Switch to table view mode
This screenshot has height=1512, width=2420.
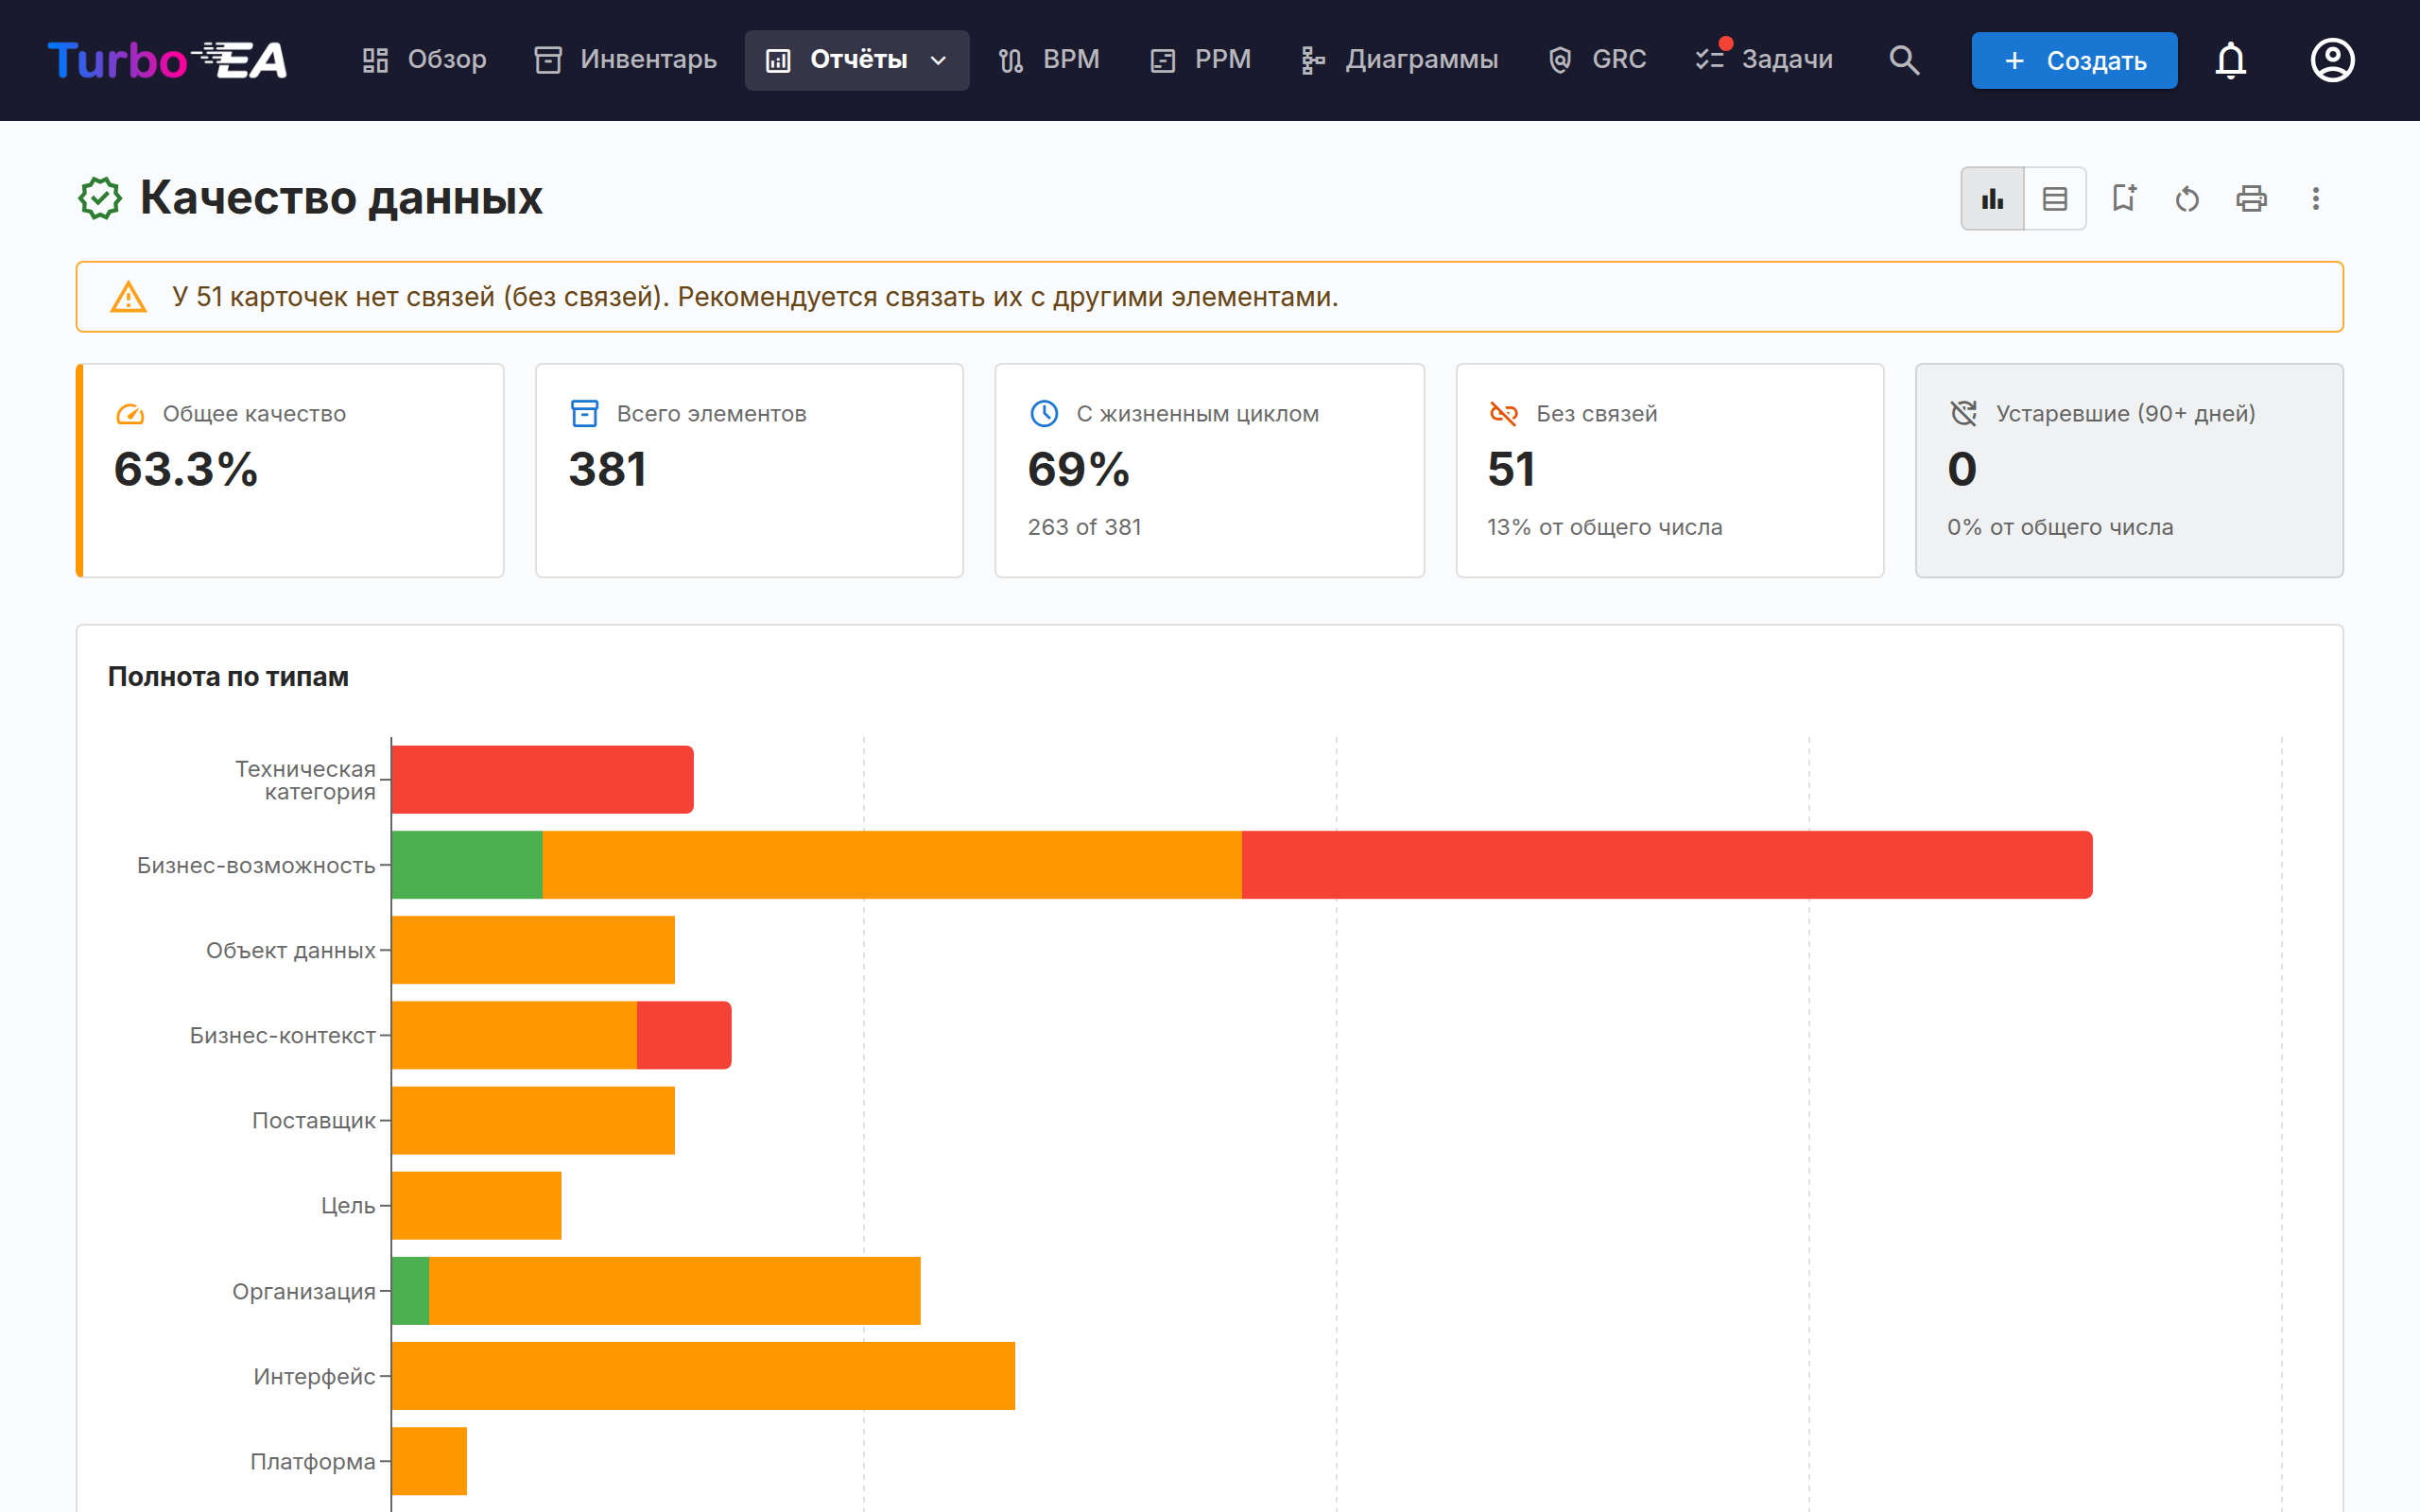(x=2055, y=199)
